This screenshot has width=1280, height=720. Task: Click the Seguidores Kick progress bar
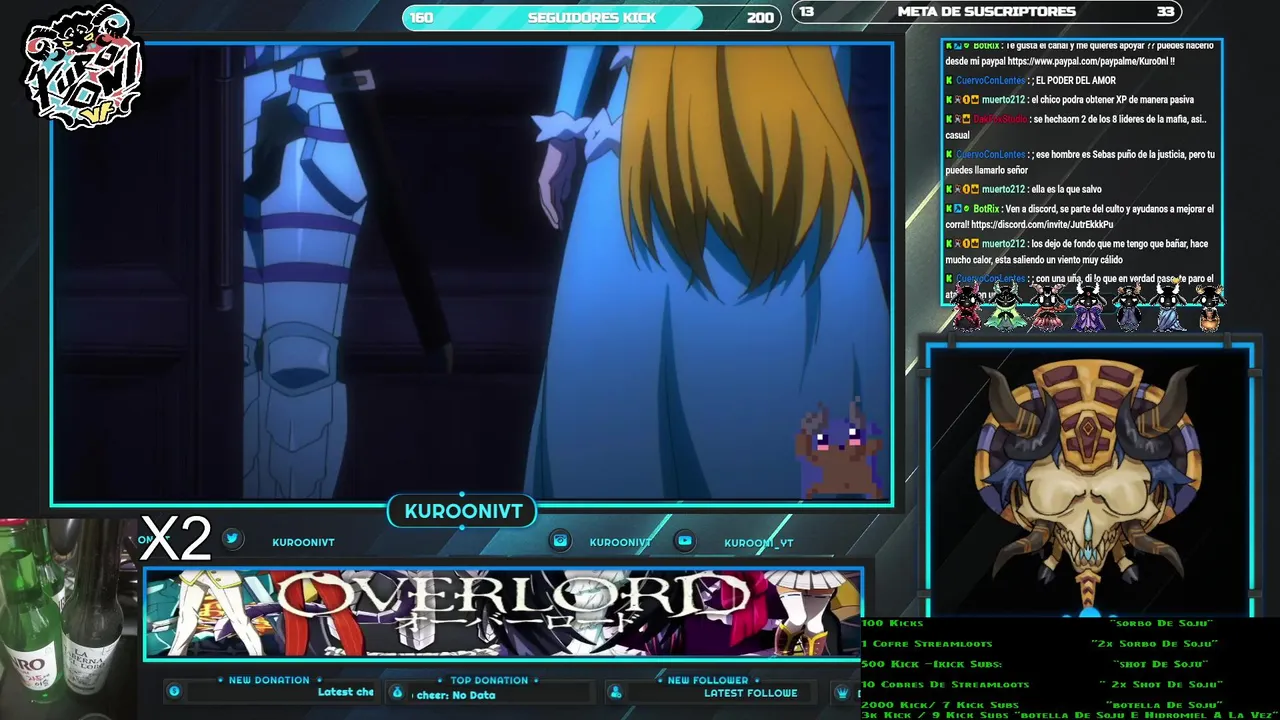tap(591, 17)
